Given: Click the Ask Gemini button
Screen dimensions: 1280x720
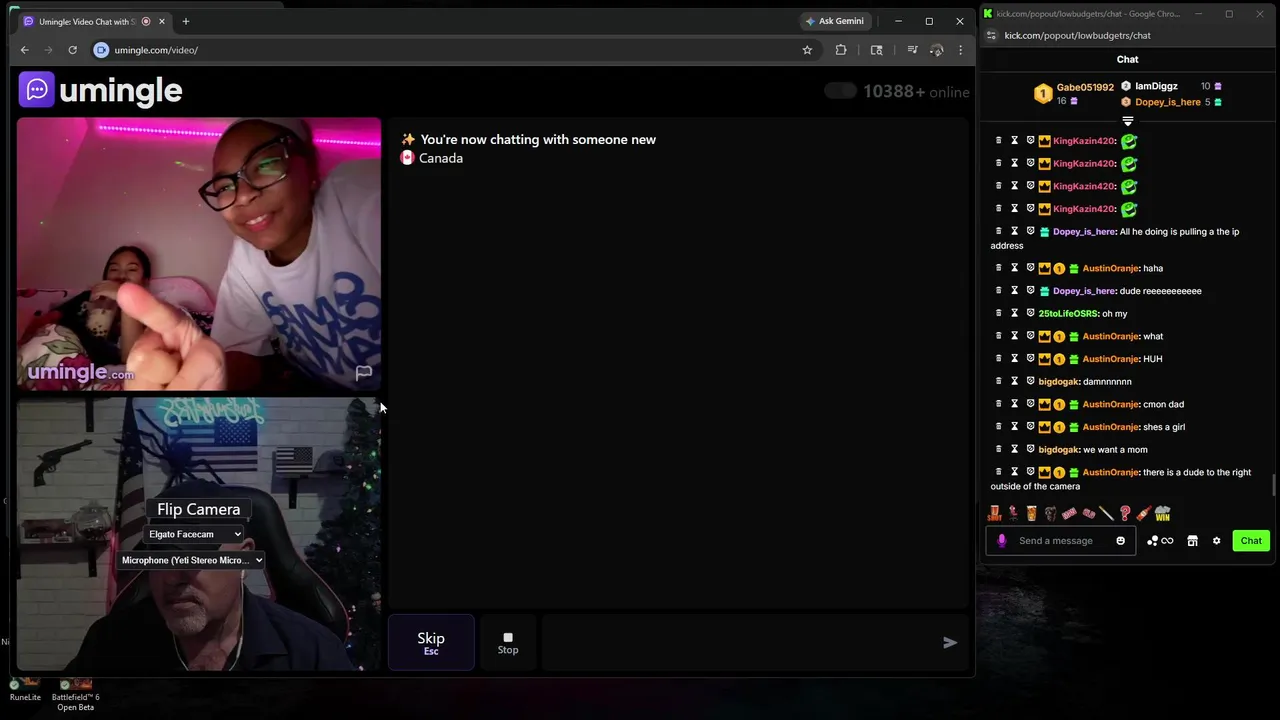Looking at the screenshot, I should (835, 21).
